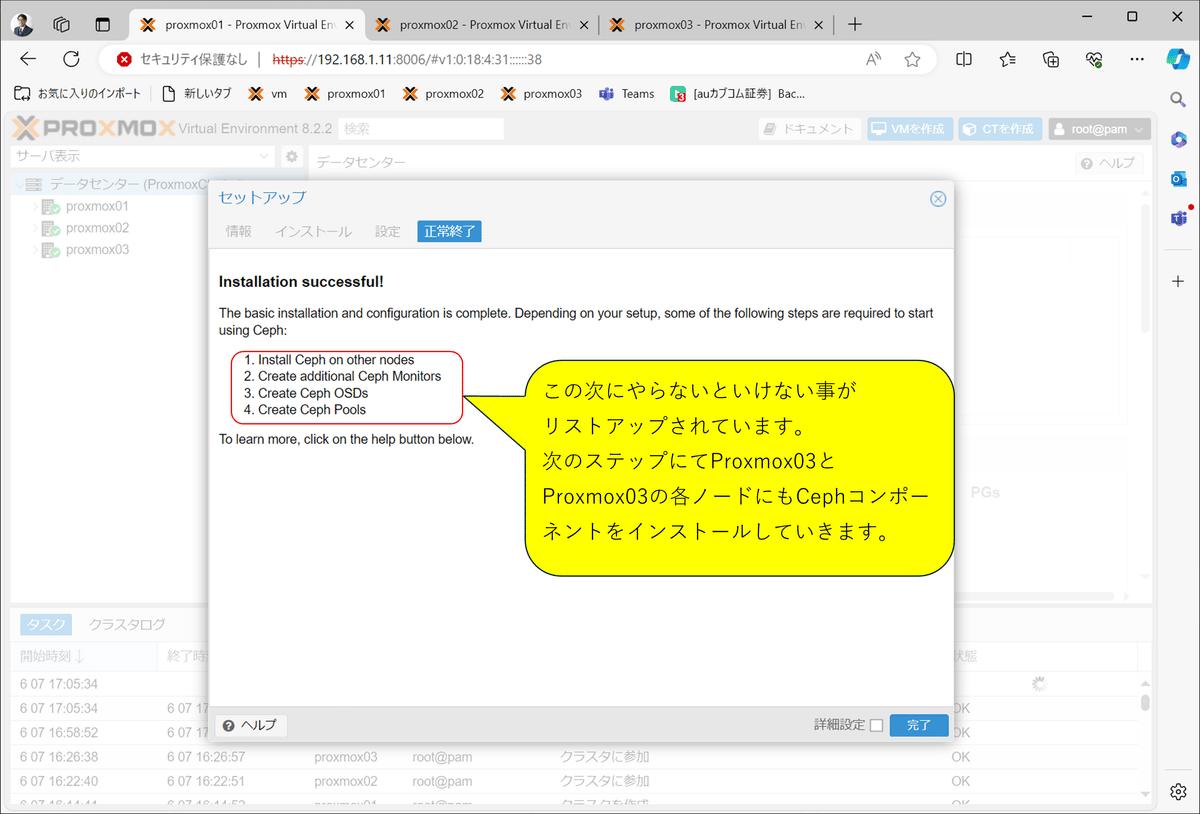Open the Teams bookmark
This screenshot has width=1200, height=814.
pyautogui.click(x=626, y=94)
